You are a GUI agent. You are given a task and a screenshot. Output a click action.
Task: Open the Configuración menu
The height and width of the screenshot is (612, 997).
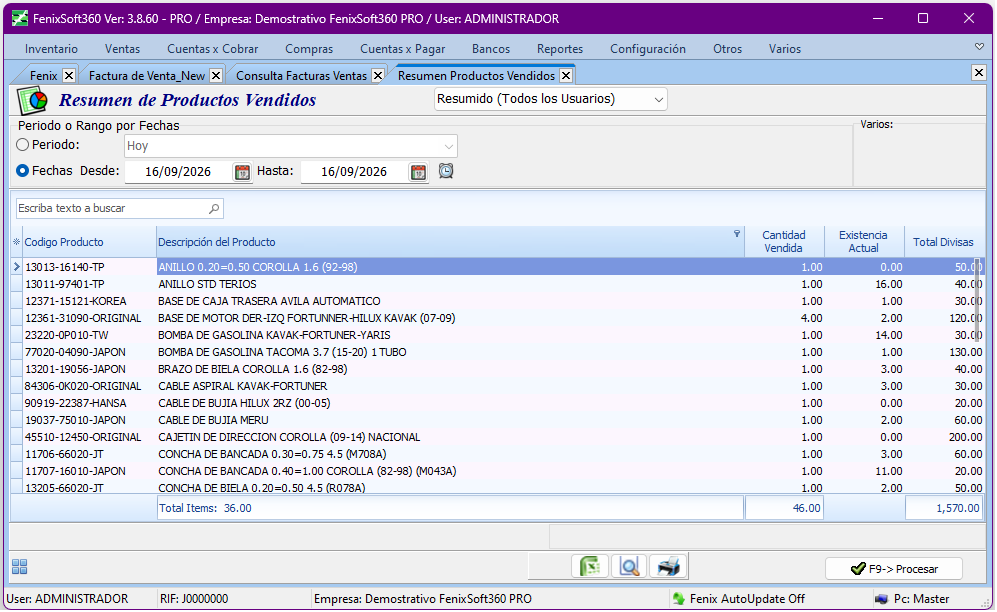tap(648, 49)
